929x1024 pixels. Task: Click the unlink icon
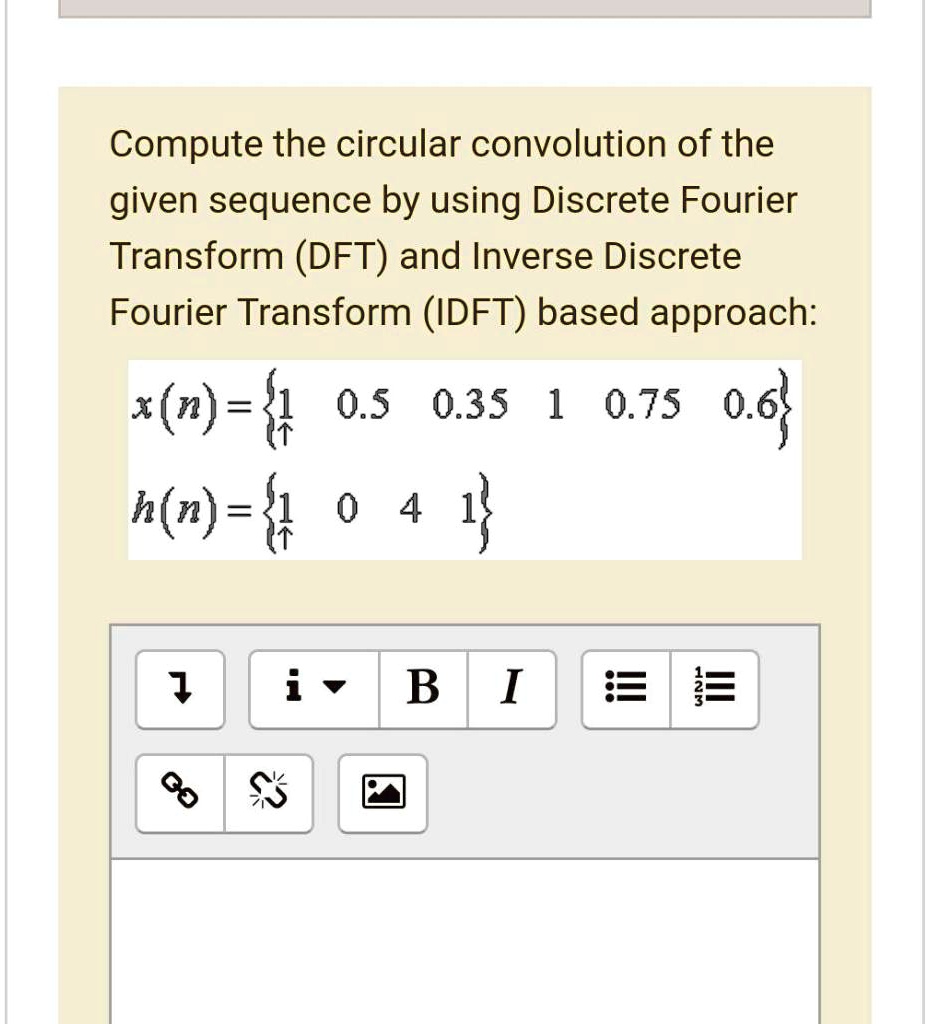[x=268, y=793]
